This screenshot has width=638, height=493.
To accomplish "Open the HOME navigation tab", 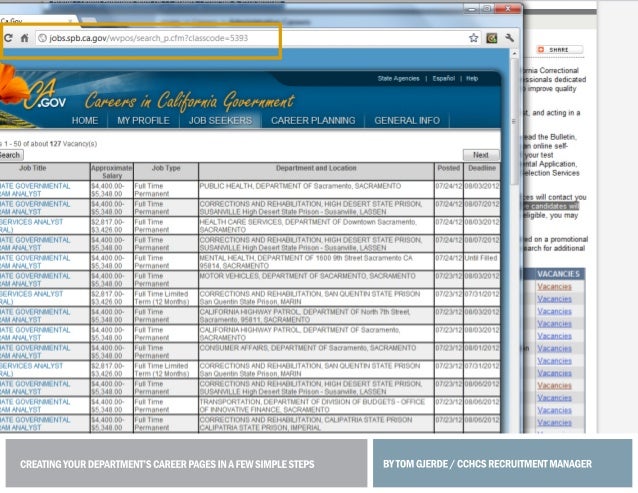I will tap(85, 120).
